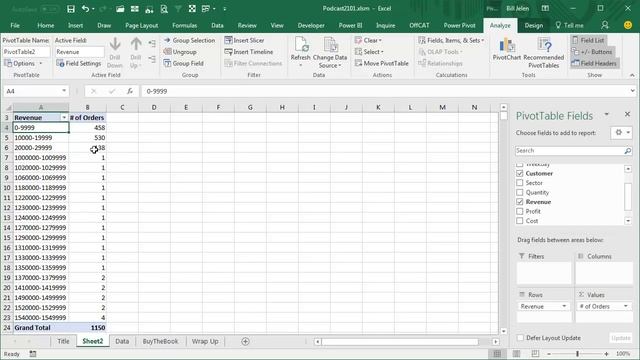Check the Sector field checkbox
Image resolution: width=640 pixels, height=360 pixels.
click(x=520, y=183)
